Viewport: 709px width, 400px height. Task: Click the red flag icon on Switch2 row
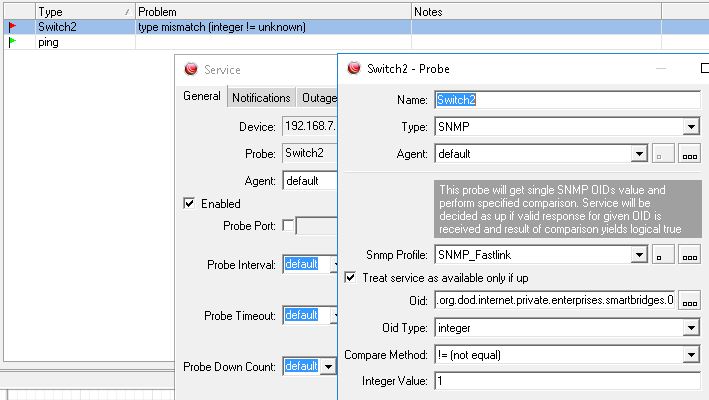(x=12, y=27)
